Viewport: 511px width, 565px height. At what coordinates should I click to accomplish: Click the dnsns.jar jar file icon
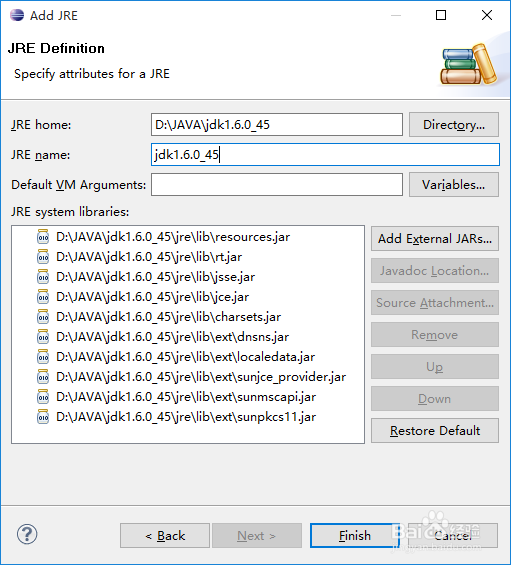click(43, 337)
